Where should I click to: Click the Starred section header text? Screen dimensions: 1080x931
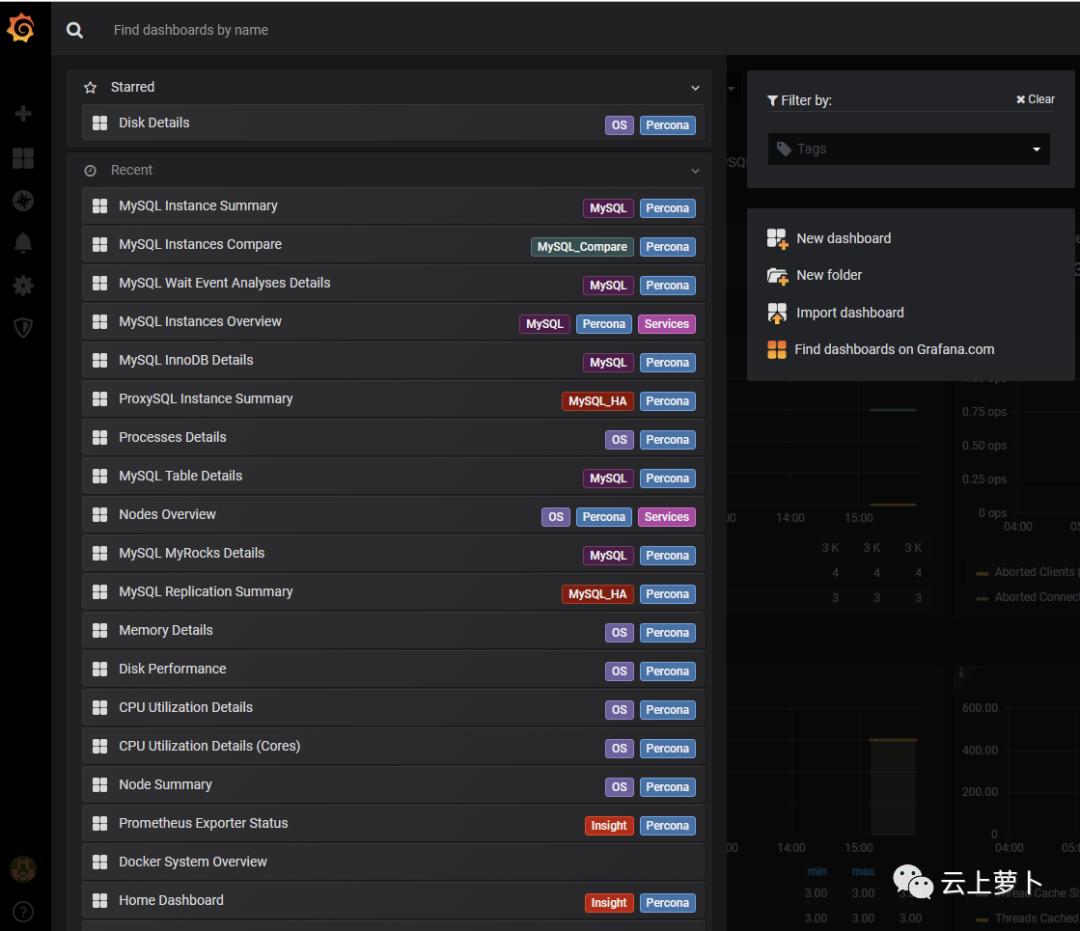click(x=133, y=87)
